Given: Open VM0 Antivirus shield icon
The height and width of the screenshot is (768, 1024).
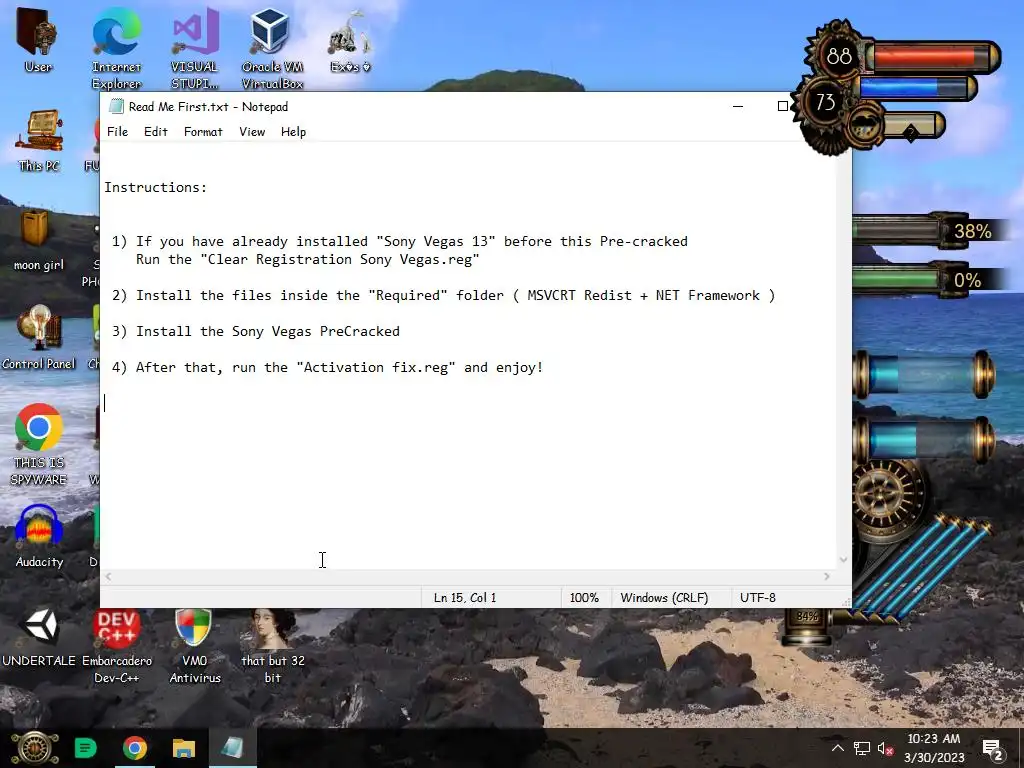Looking at the screenshot, I should [194, 647].
